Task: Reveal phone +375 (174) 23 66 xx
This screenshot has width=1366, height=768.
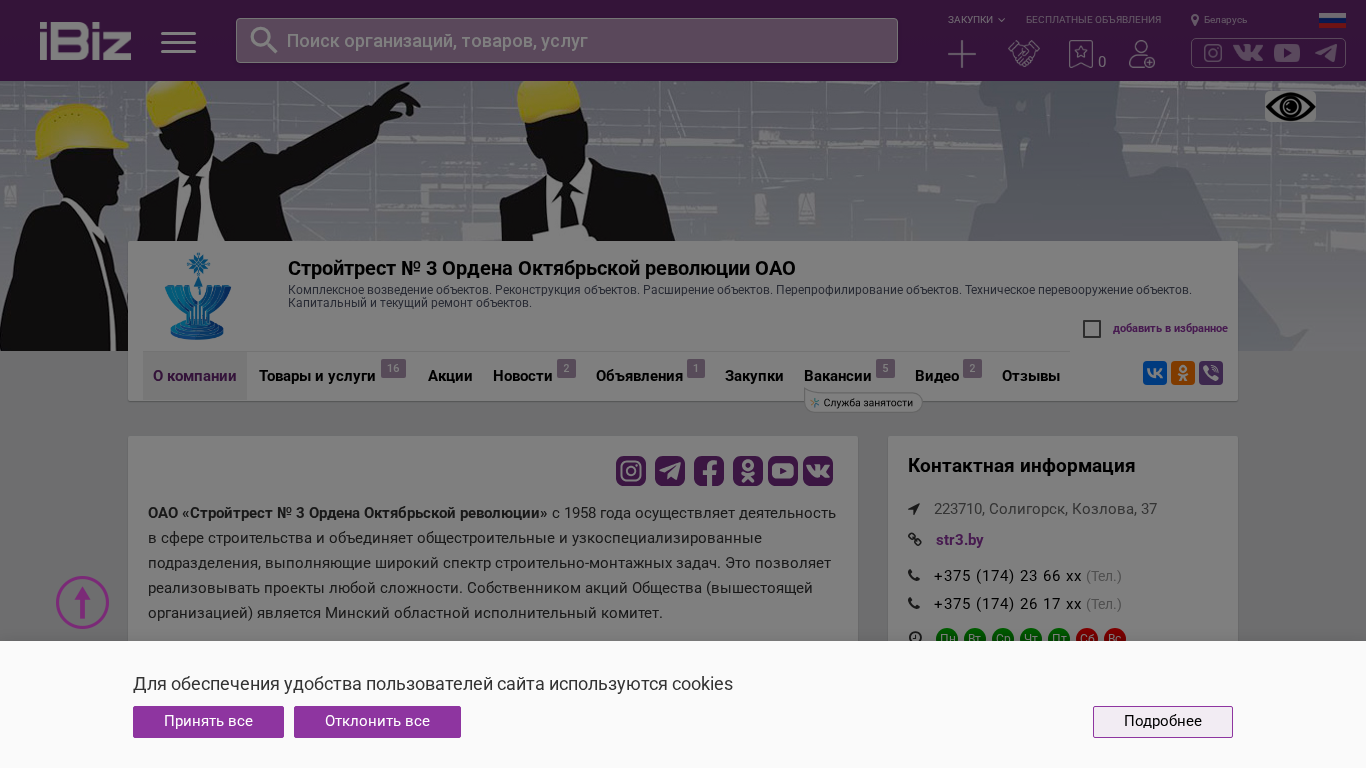Action: click(1008, 576)
